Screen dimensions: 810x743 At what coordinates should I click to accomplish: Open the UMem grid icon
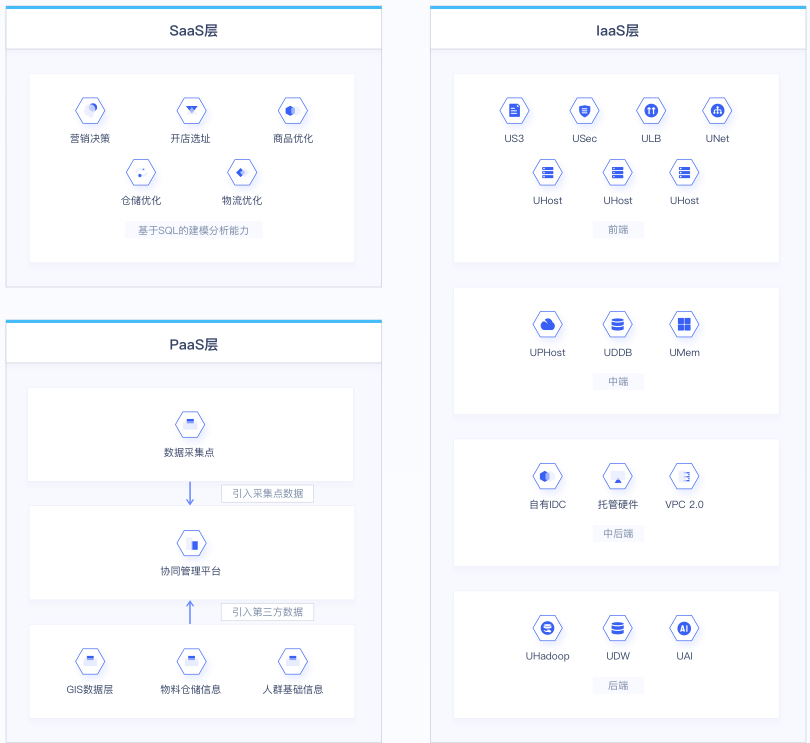(684, 324)
